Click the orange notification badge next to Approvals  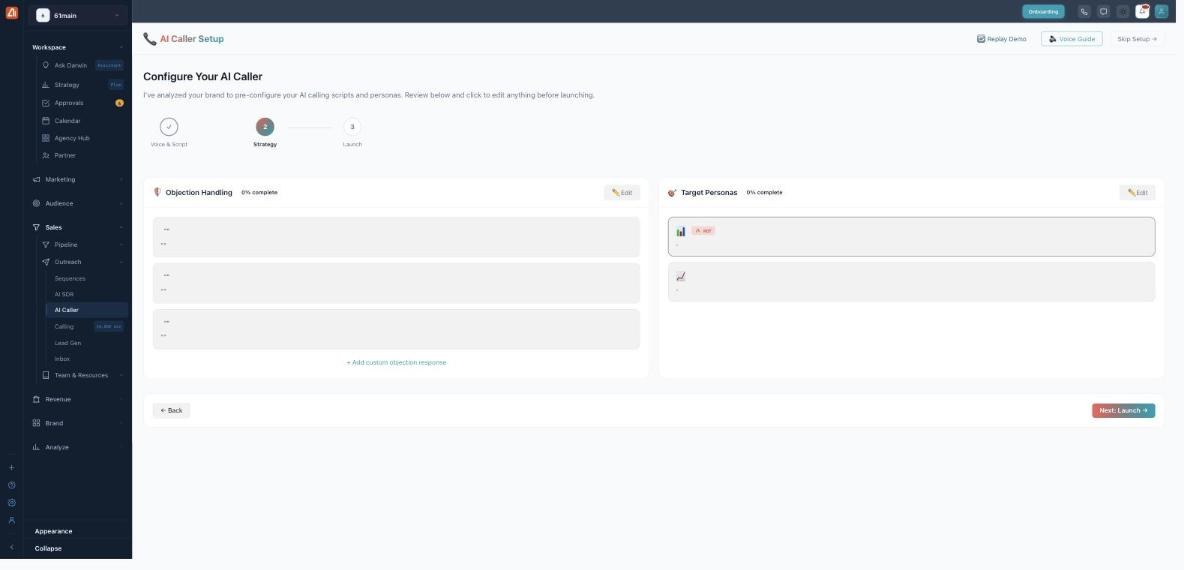(119, 103)
